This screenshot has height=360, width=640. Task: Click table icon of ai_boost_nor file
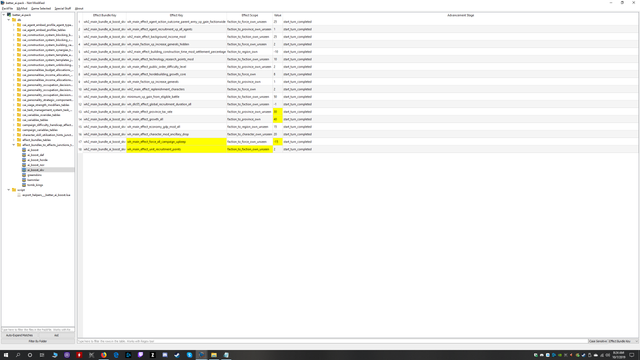(x=24, y=165)
